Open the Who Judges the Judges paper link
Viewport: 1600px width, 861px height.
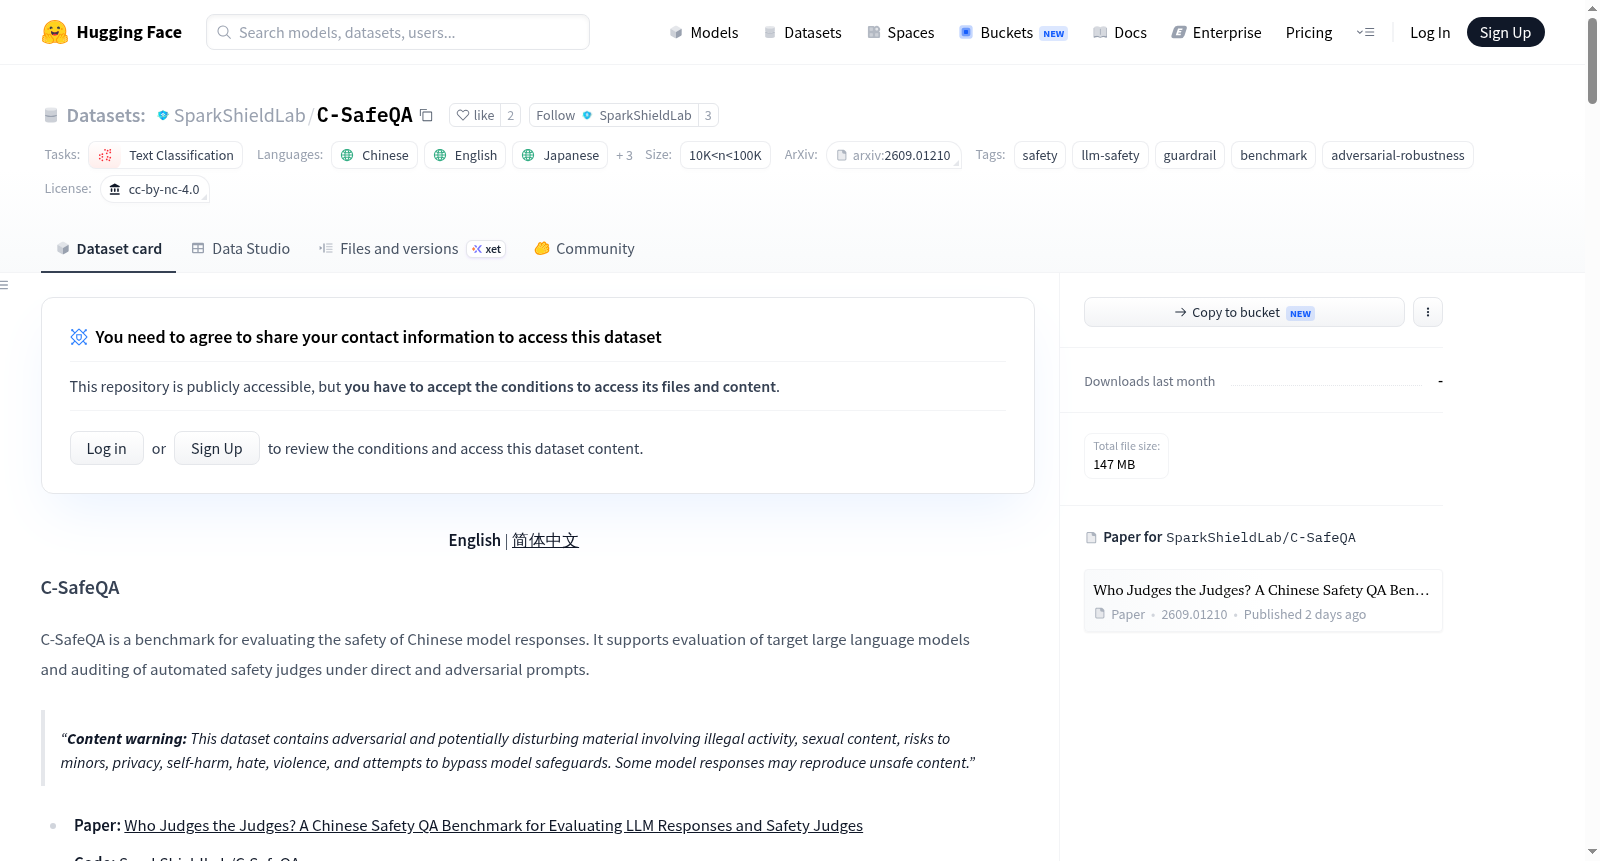(x=493, y=825)
